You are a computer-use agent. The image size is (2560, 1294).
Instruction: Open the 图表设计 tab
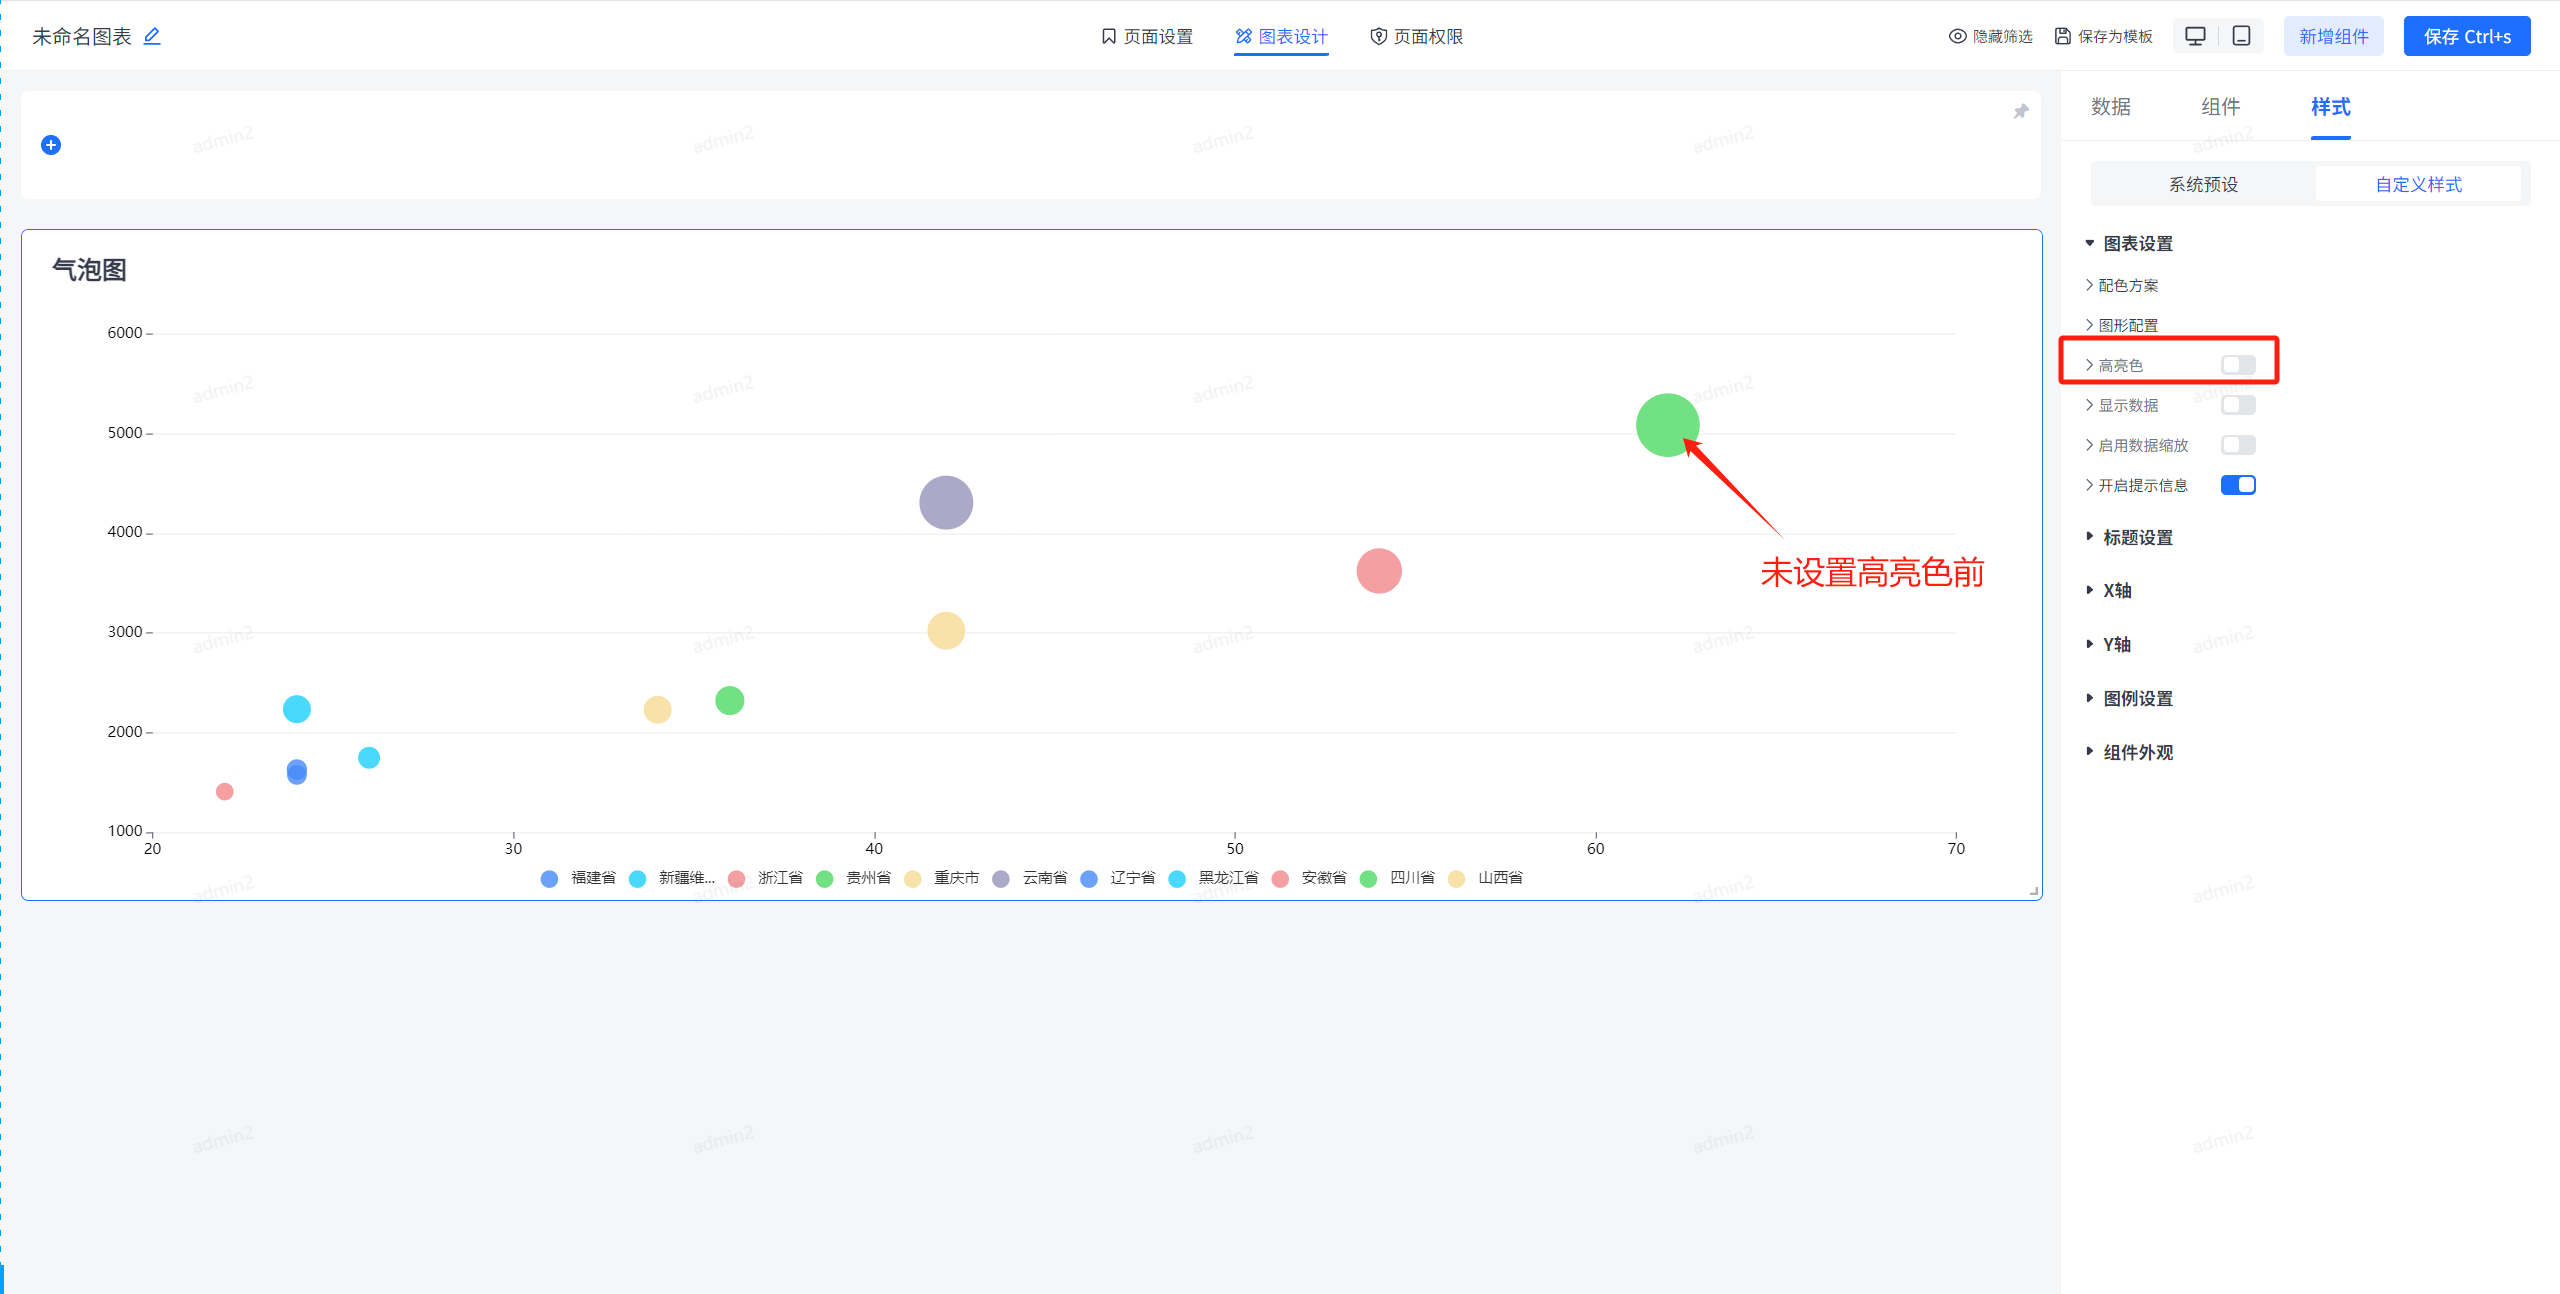[x=1281, y=36]
